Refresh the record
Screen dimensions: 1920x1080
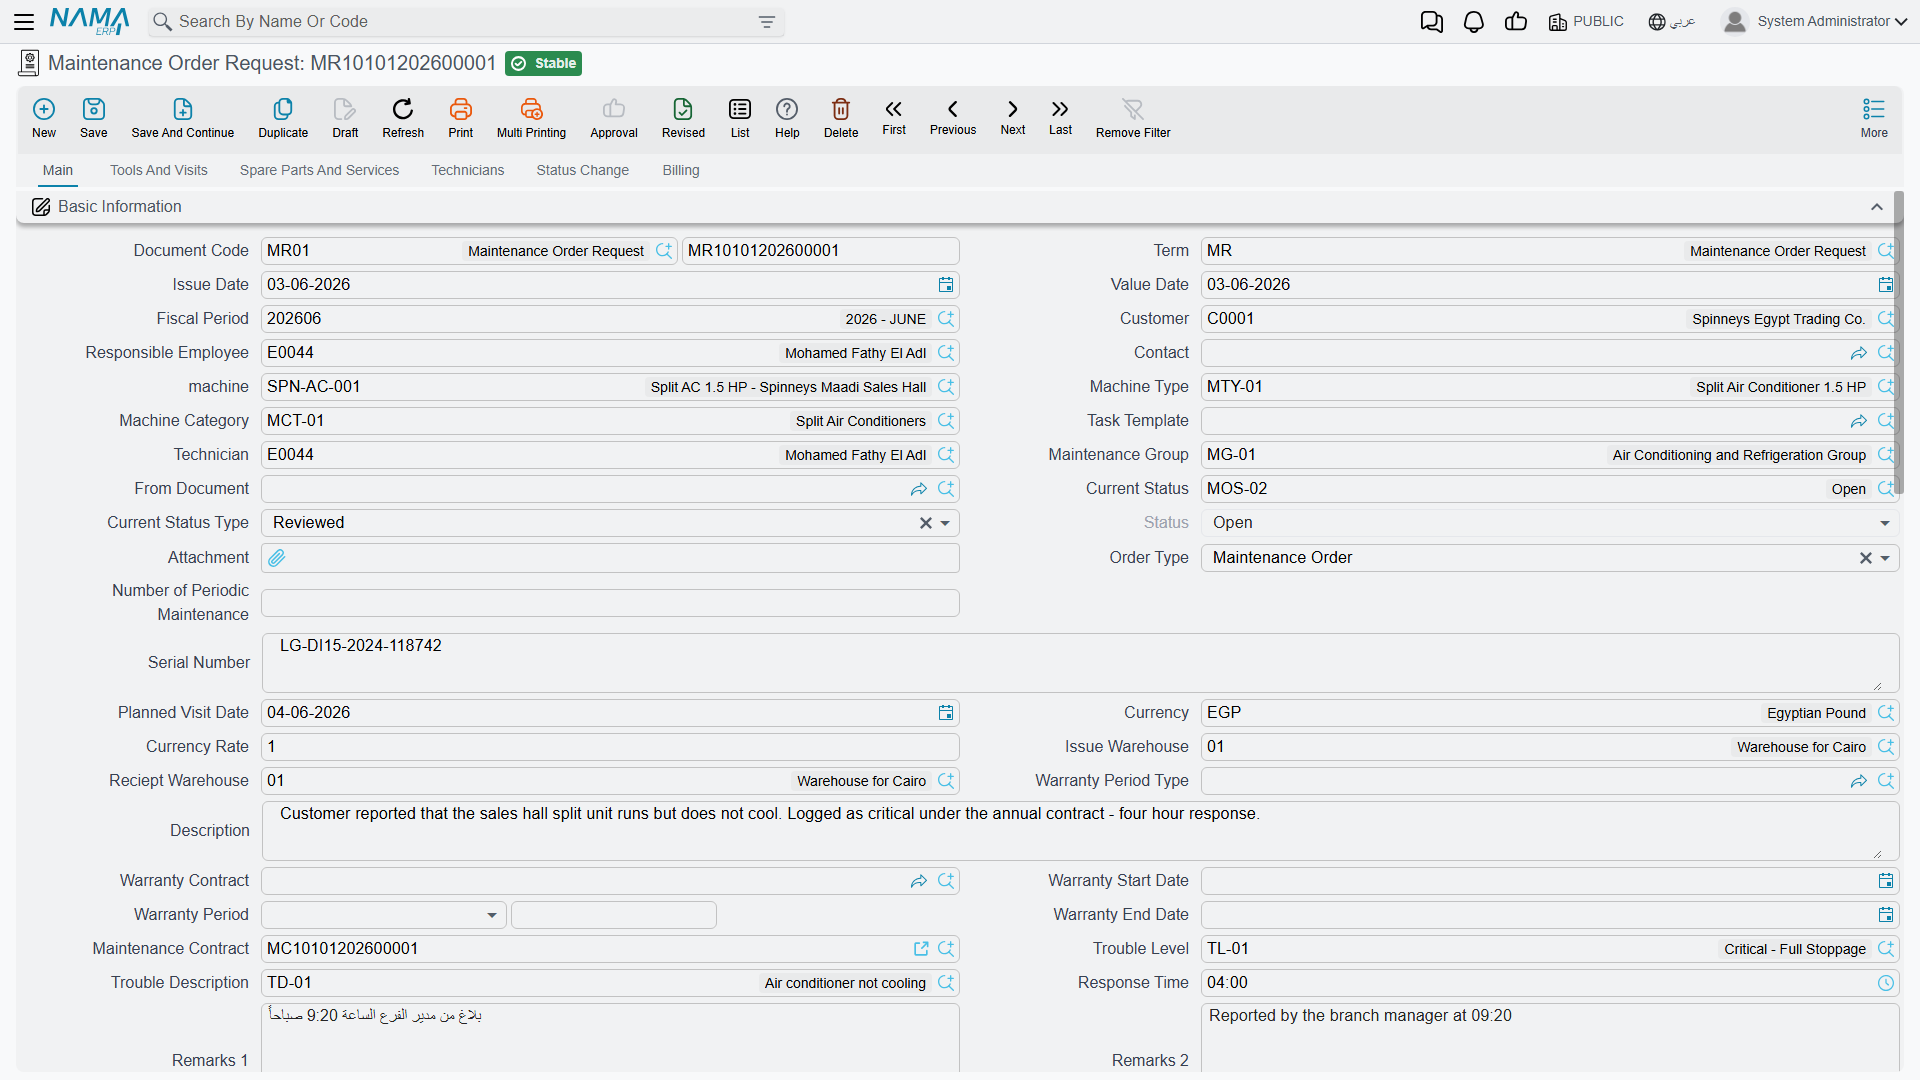[403, 118]
